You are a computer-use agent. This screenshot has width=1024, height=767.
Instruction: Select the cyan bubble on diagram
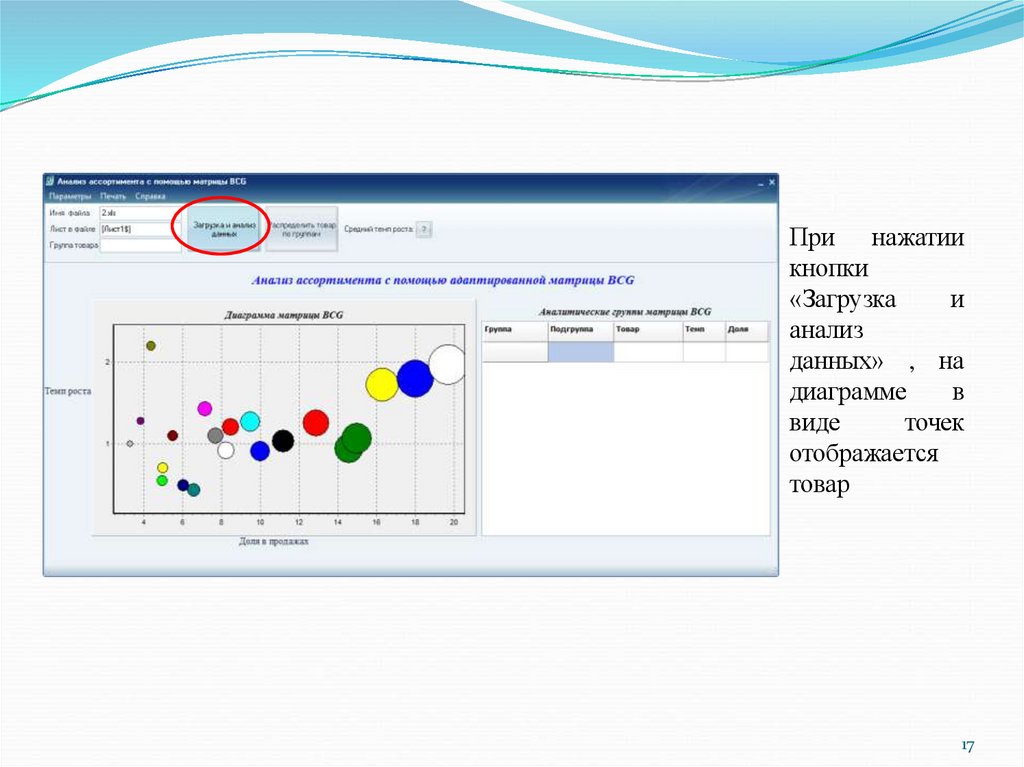point(250,421)
